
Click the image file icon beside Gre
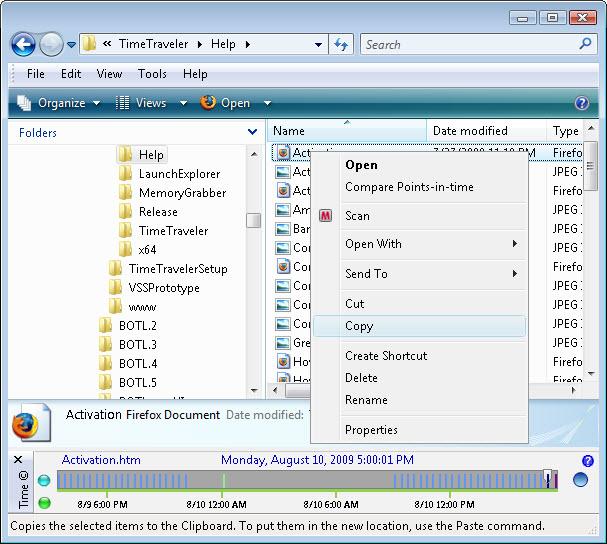(x=283, y=343)
